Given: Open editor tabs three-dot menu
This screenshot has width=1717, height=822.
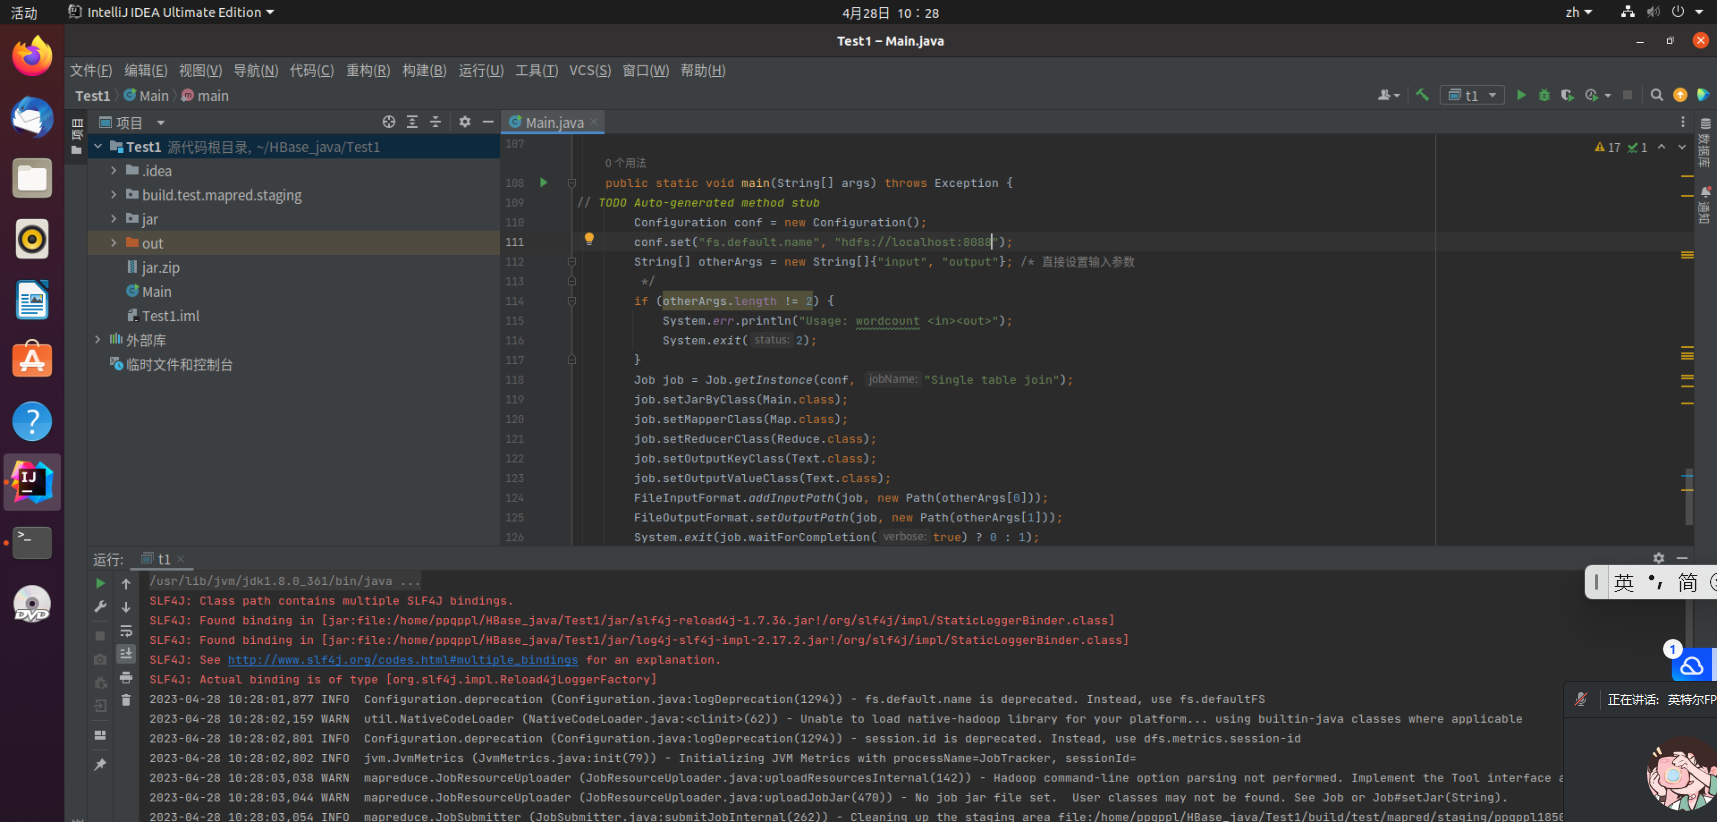Looking at the screenshot, I should click(x=1683, y=122).
